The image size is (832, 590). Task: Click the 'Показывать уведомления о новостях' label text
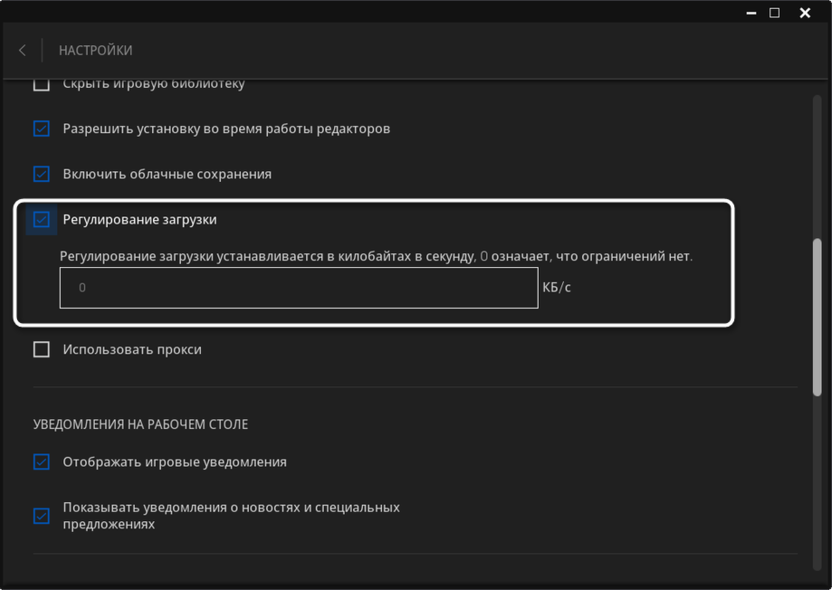point(231,508)
